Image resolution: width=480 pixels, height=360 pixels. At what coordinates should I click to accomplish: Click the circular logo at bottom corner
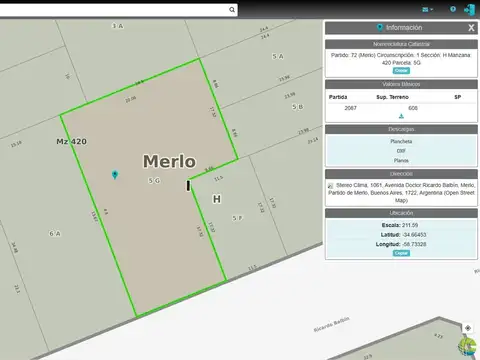[x=468, y=347]
